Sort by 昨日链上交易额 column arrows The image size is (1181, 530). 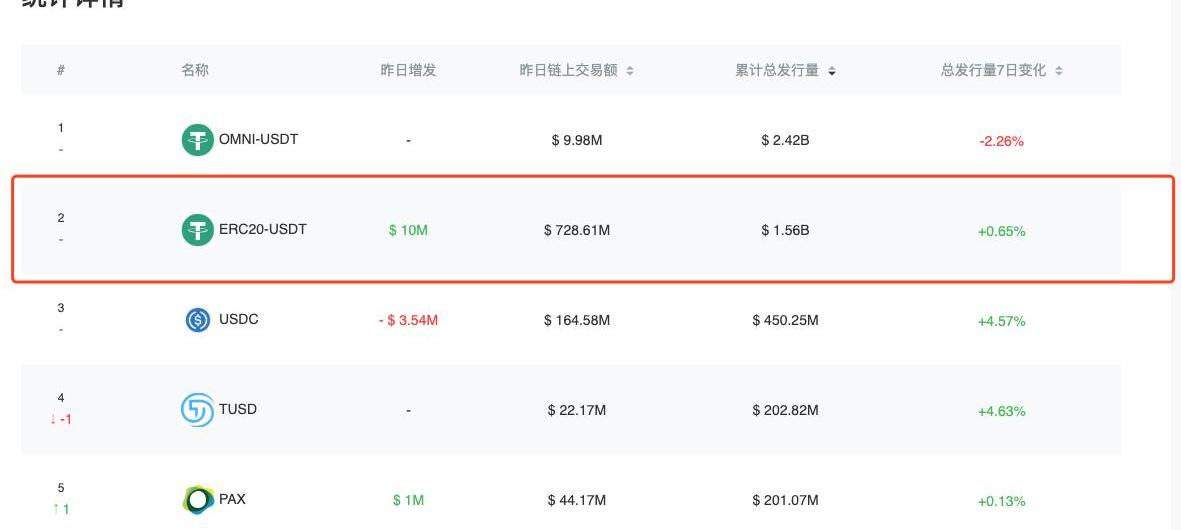pos(630,71)
